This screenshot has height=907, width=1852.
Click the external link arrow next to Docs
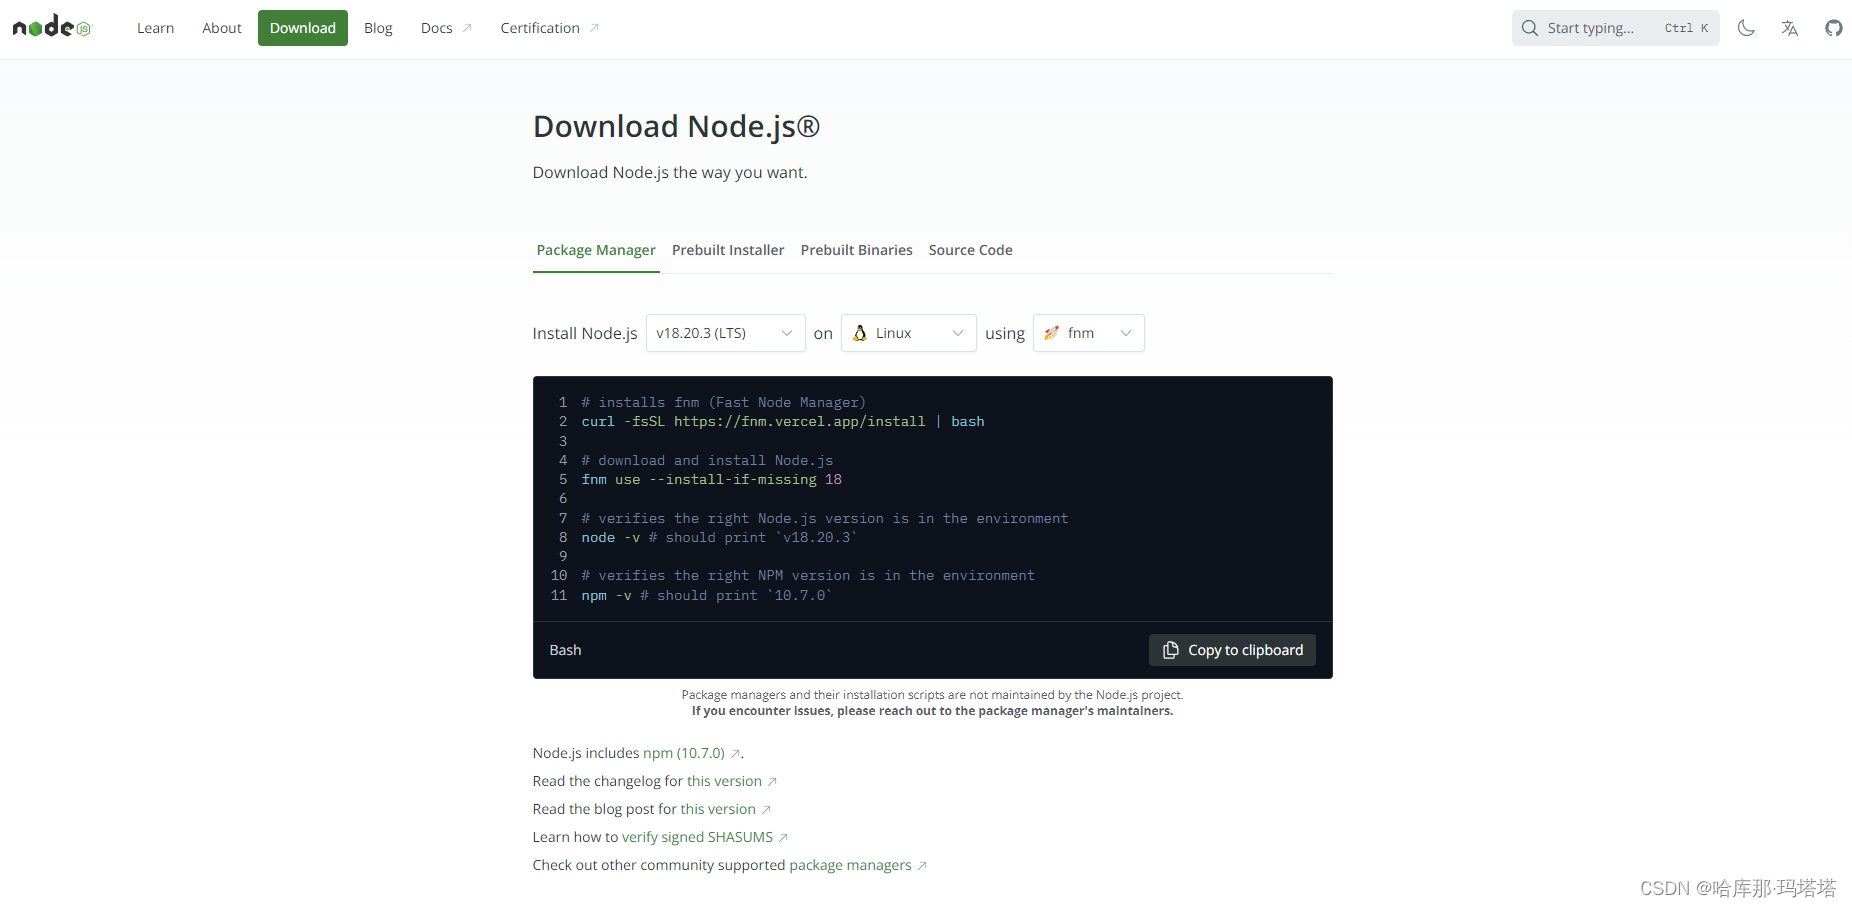point(468,27)
